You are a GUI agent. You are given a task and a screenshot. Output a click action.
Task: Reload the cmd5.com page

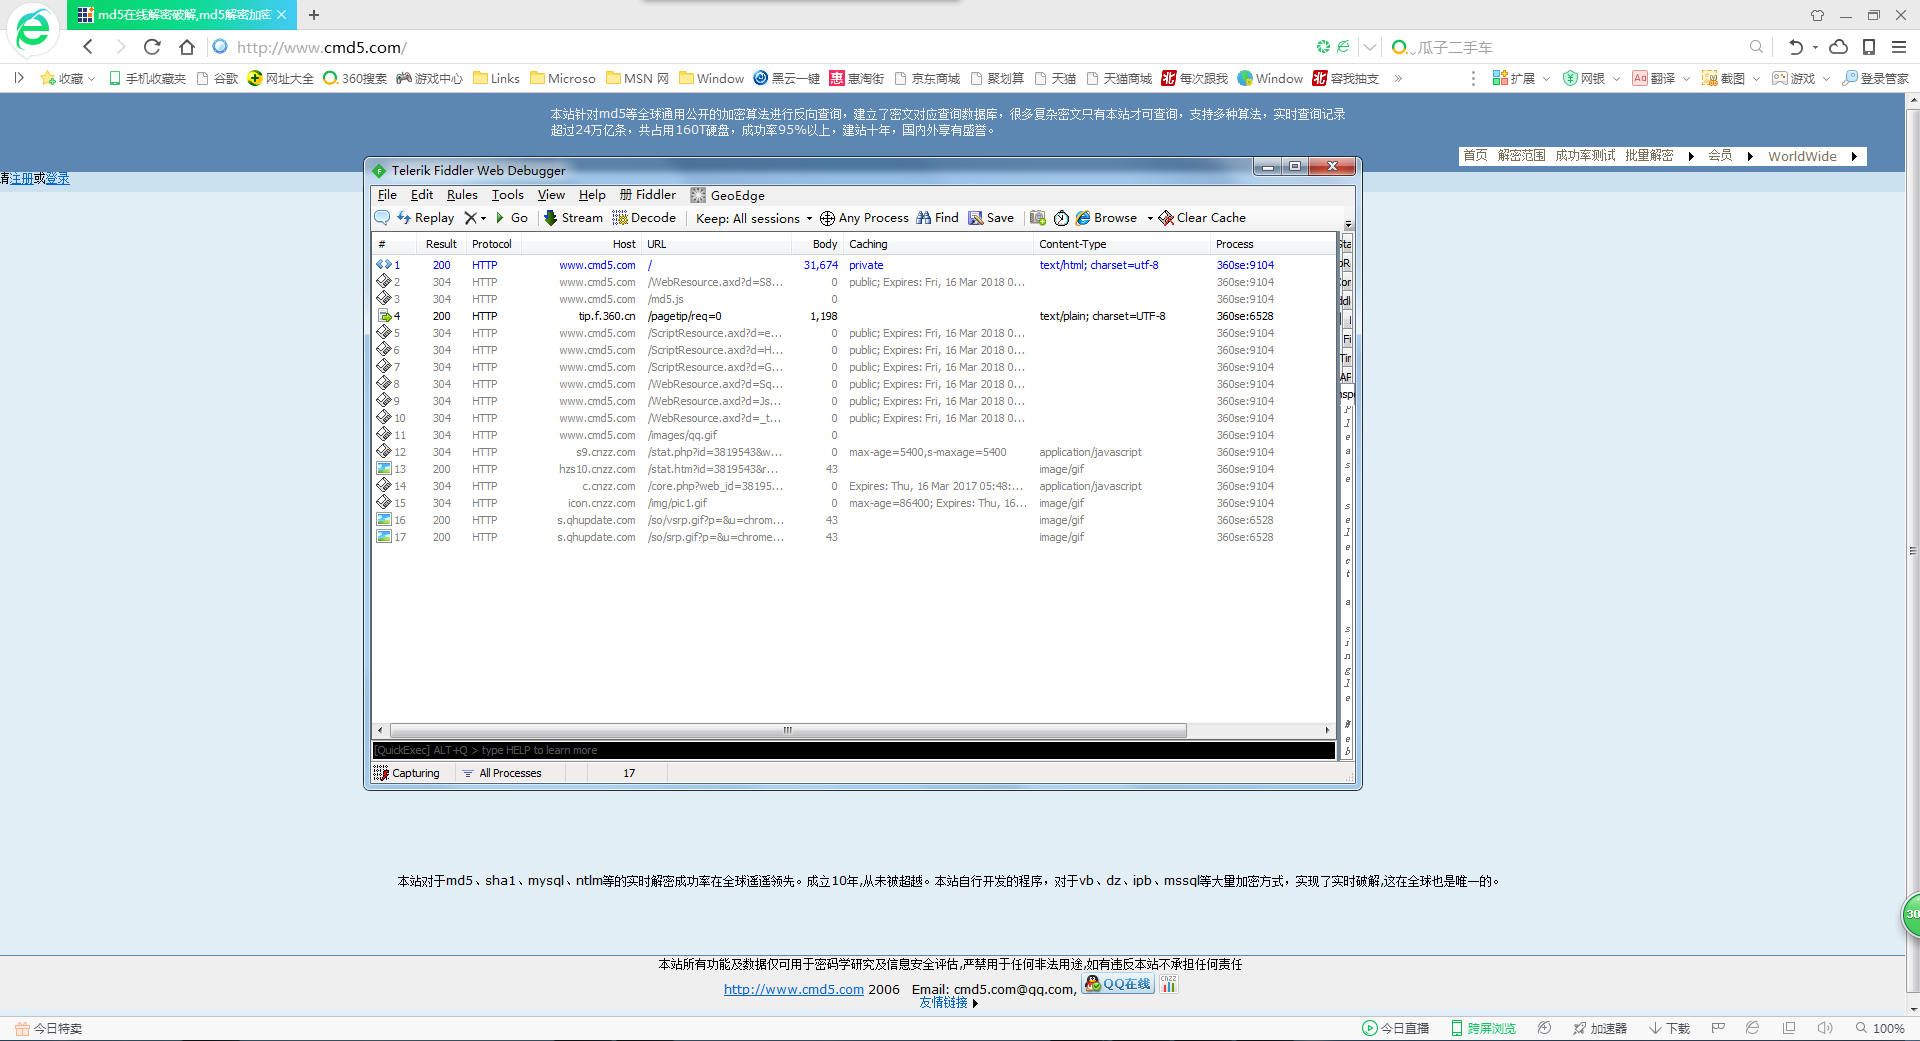click(152, 47)
